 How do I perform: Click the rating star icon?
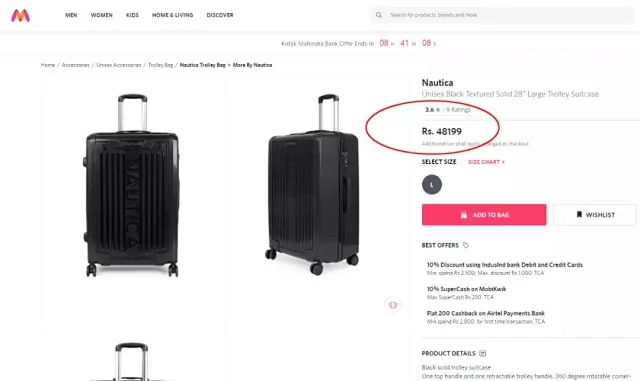[438, 110]
